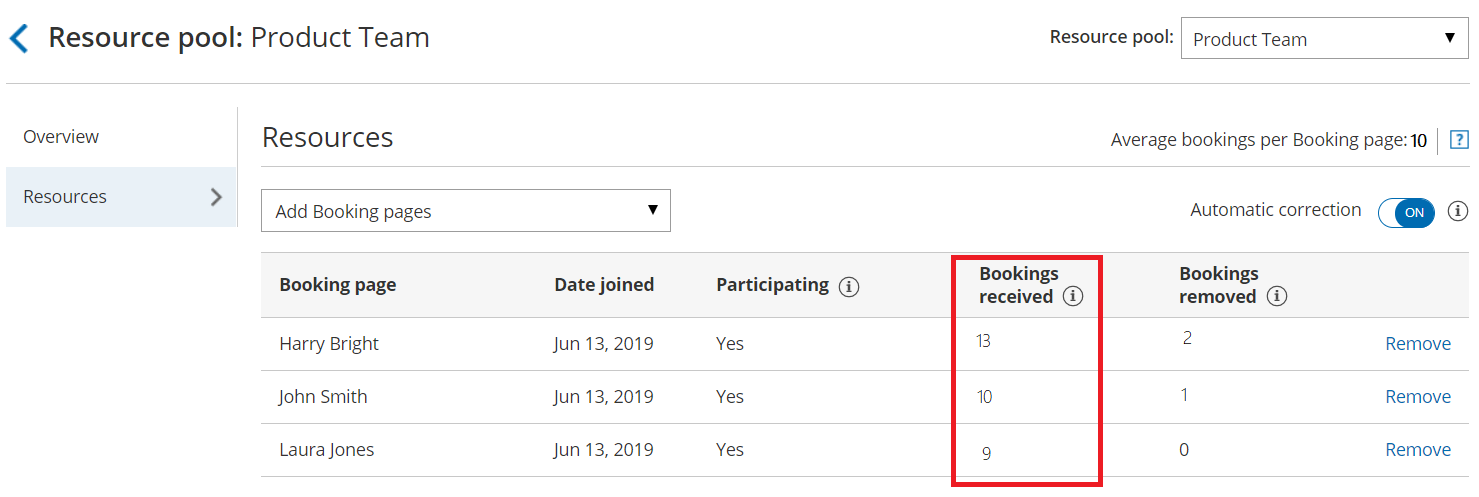
Task: Click the Harry Bright booking page name
Action: coord(329,344)
